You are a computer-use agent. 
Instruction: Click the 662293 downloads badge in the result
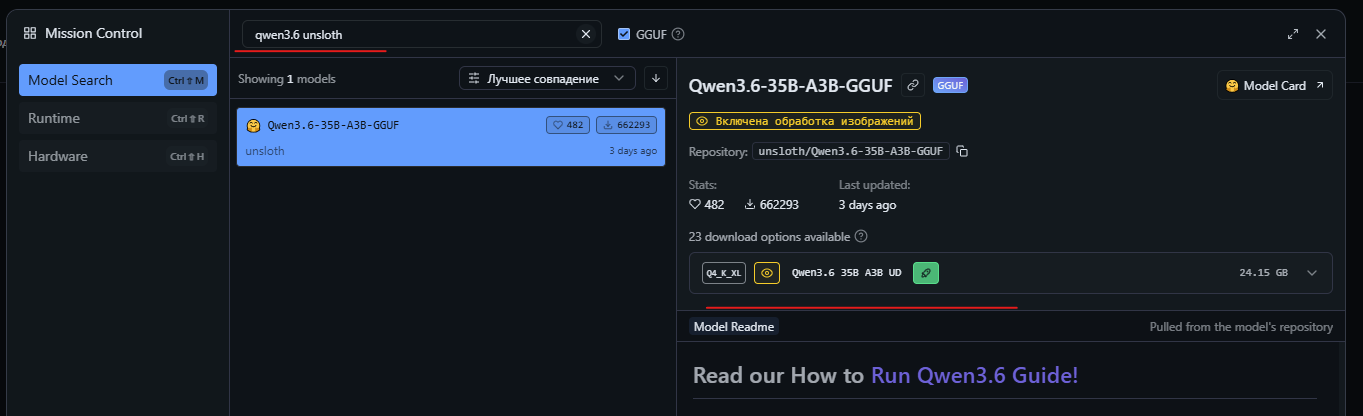point(626,125)
